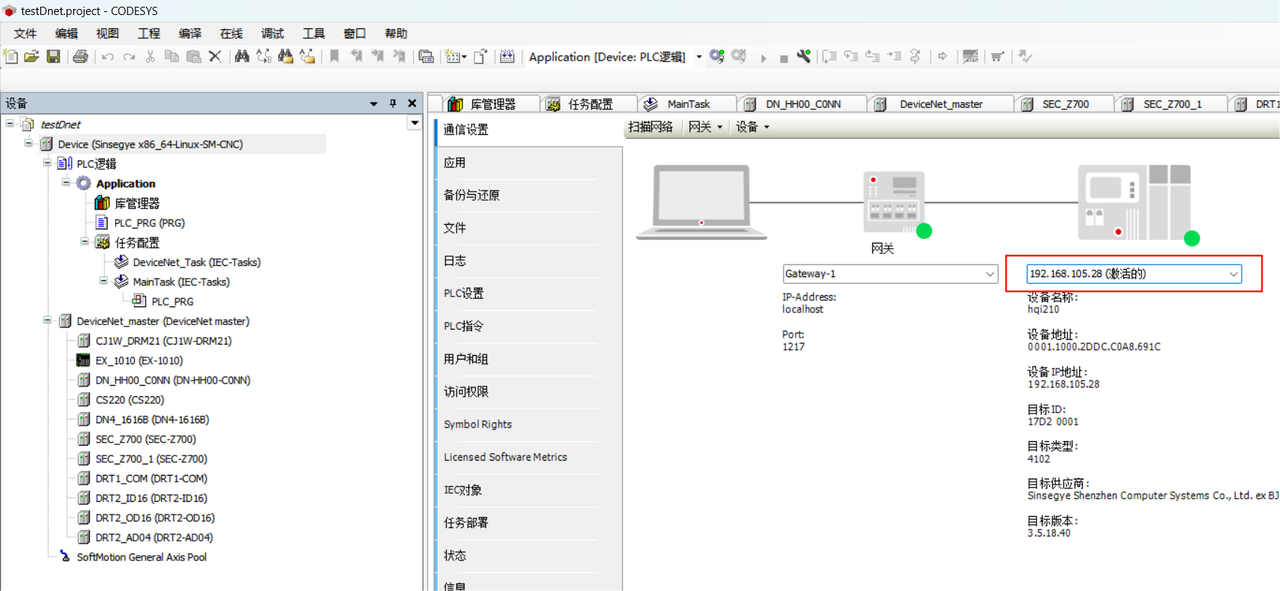Viewport: 1280px width, 591px height.
Task: Pin the 设备 panel with the pushpin icon
Action: 393,103
